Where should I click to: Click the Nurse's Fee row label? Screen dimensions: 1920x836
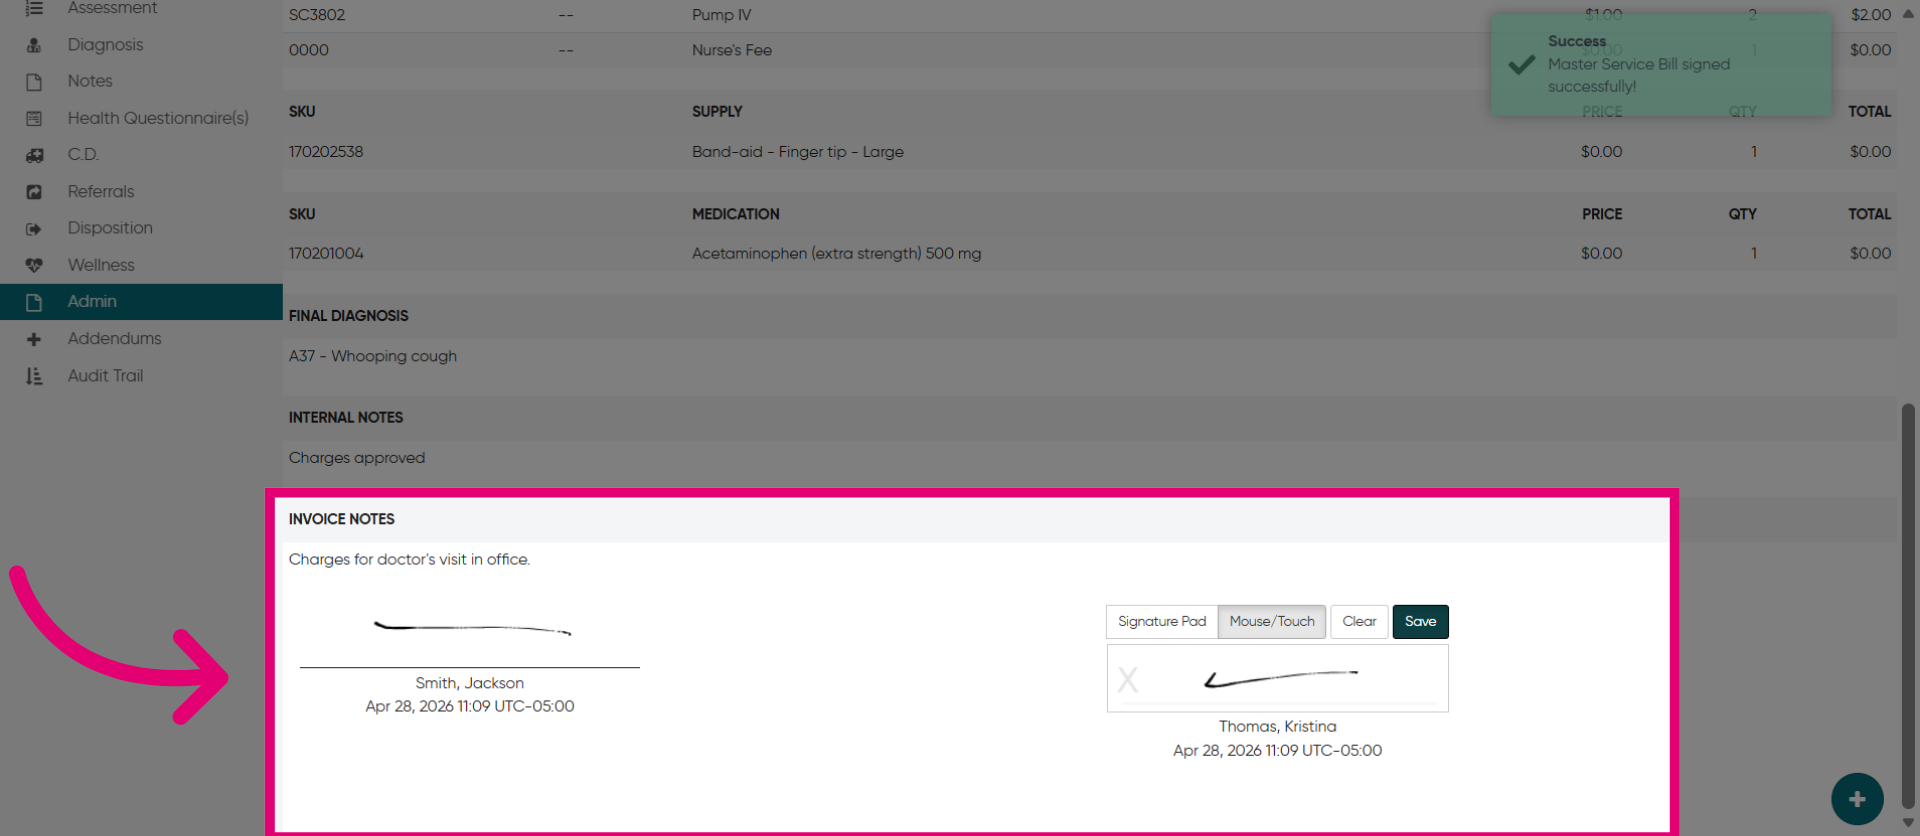pos(732,50)
